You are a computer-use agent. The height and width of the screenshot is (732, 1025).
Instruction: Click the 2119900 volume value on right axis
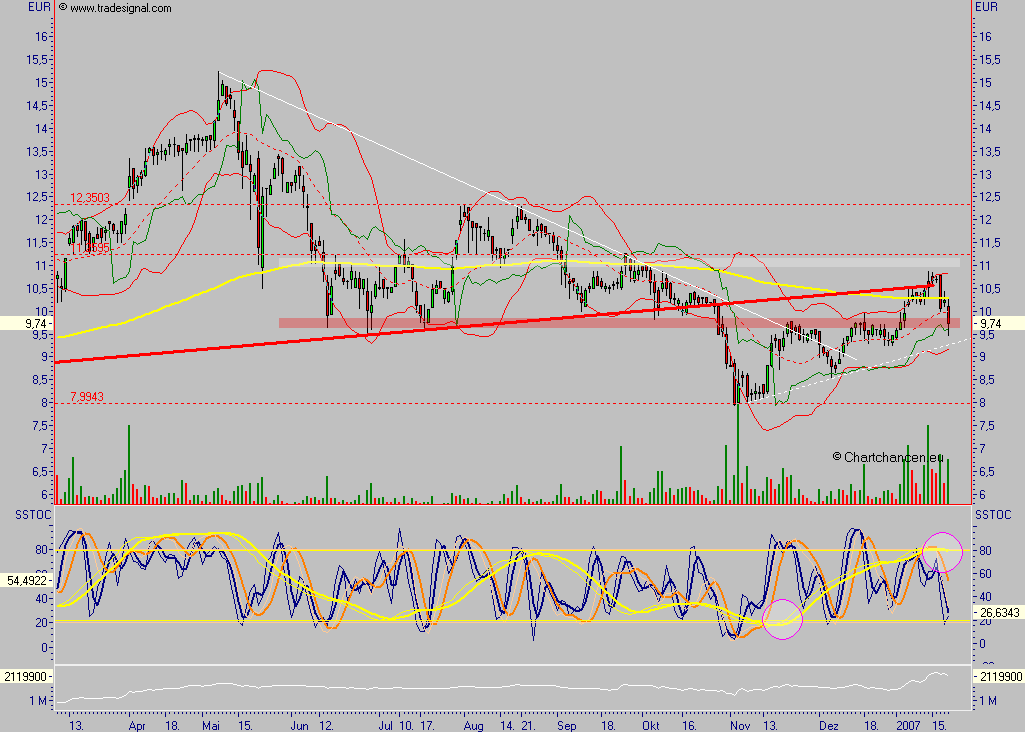click(x=998, y=677)
